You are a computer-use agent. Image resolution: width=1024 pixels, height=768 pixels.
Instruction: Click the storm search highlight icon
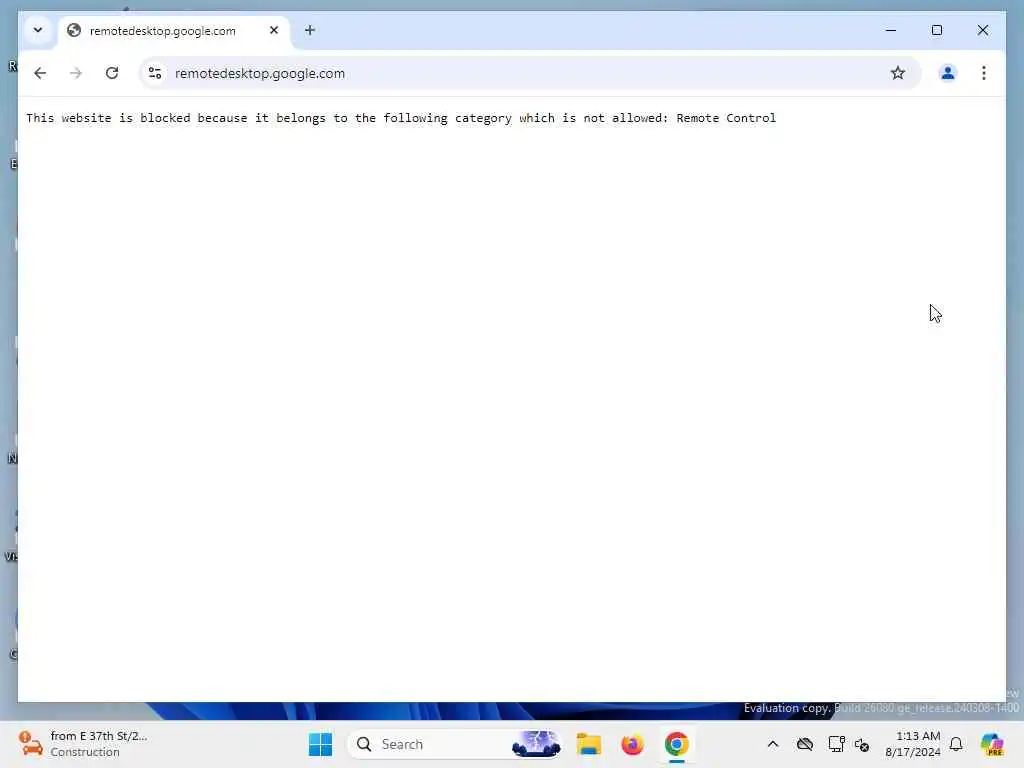tap(536, 744)
